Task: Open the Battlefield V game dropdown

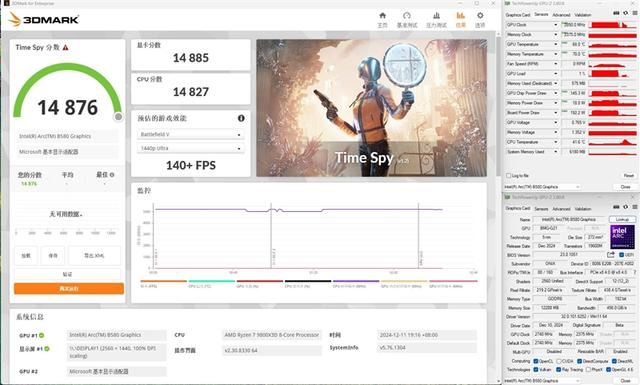Action: pos(191,134)
